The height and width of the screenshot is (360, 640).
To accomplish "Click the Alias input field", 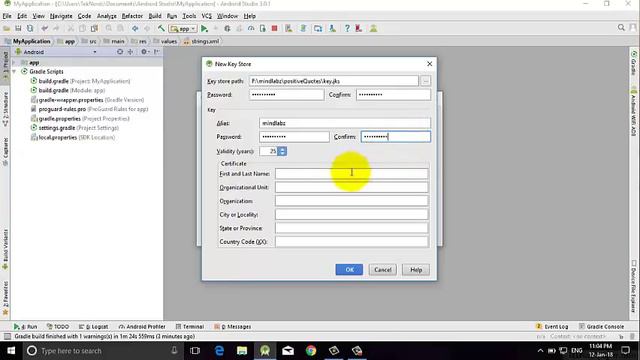I will click(x=344, y=123).
